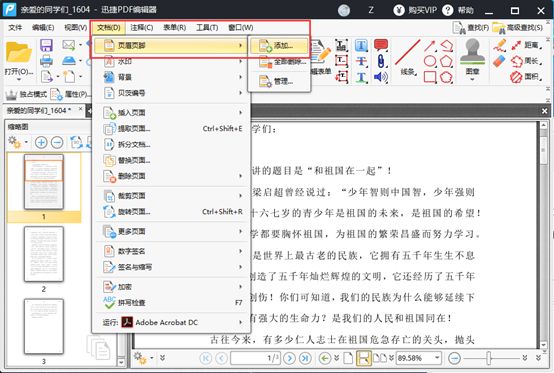This screenshot has width=554, height=373.
Task: Select the pencil freehand drawing tool
Action: pos(500,46)
